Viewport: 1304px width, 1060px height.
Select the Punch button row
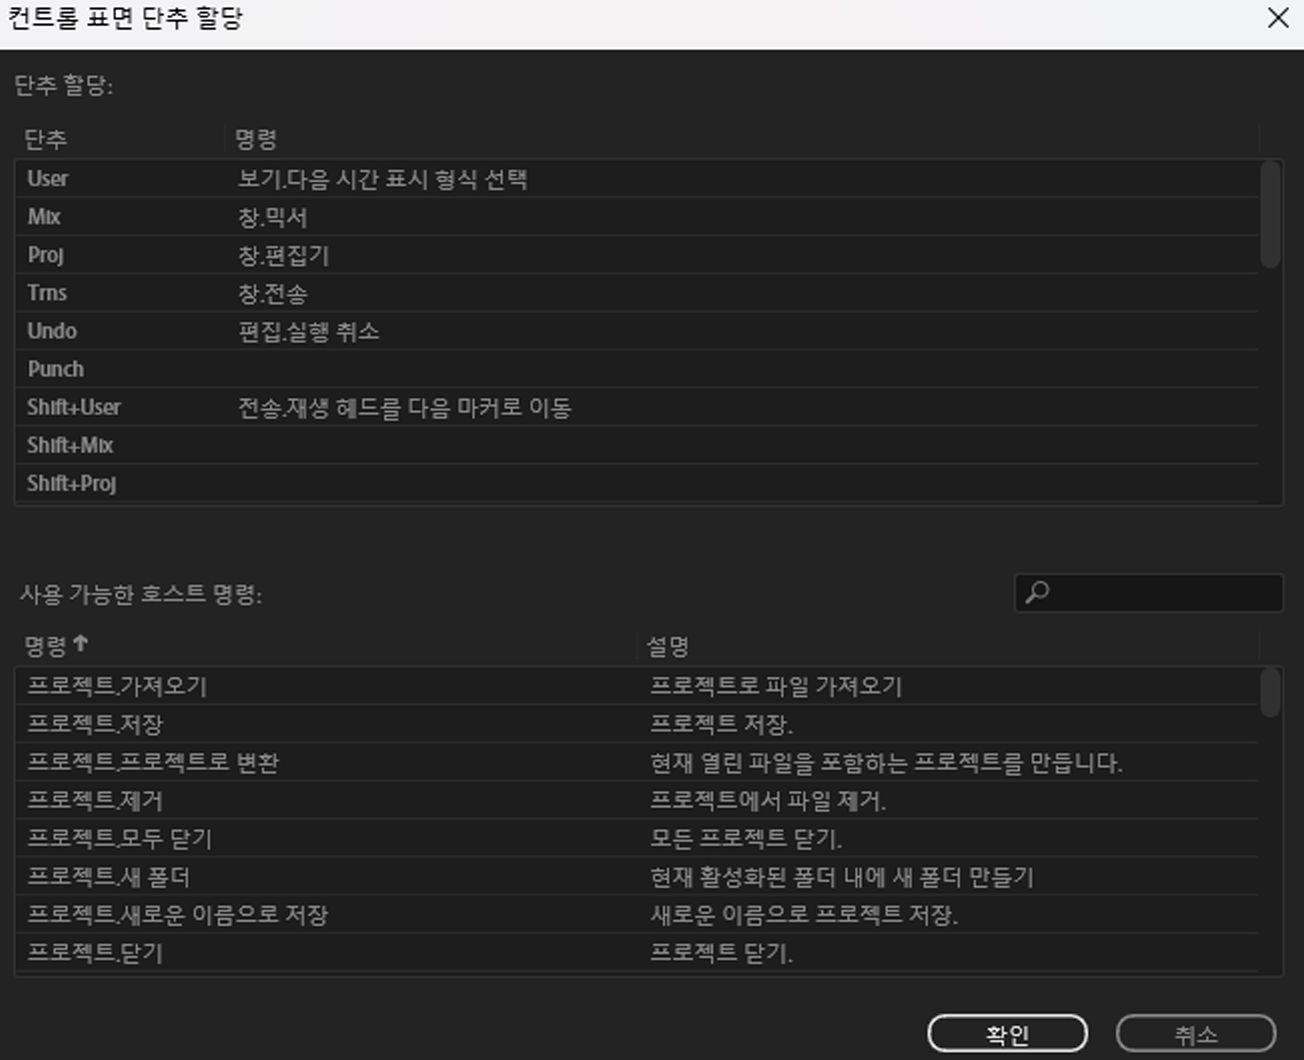tap(637, 369)
